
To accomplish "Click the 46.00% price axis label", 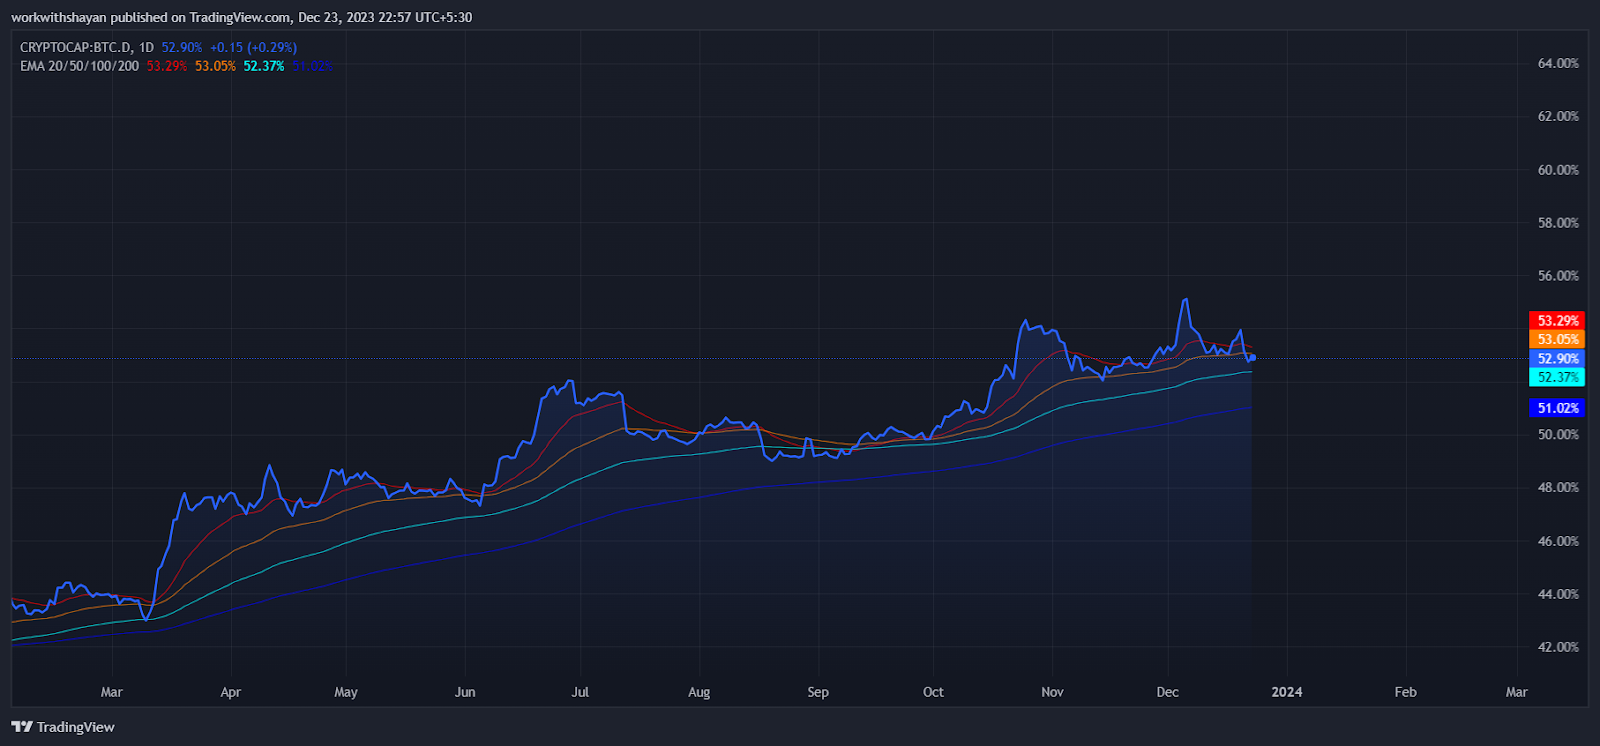I will coord(1558,541).
